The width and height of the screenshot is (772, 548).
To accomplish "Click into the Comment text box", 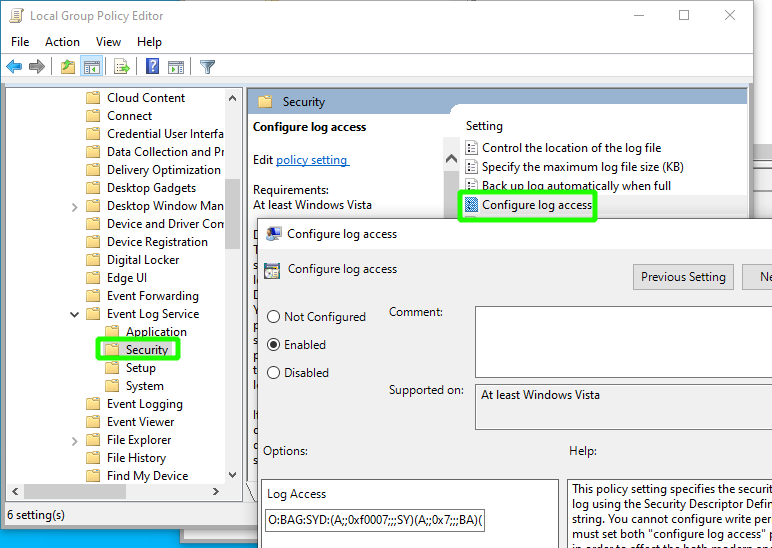I will coord(623,342).
